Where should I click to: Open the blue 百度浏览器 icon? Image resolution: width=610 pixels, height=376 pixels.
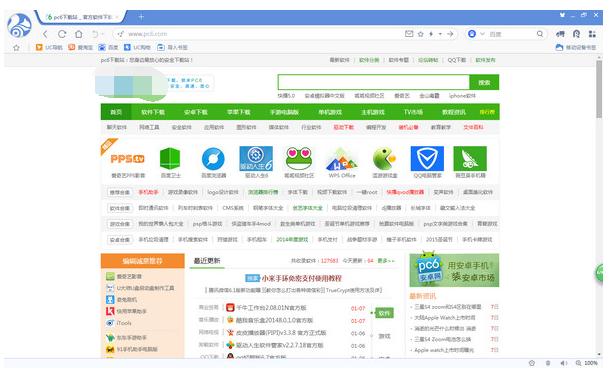(213, 159)
